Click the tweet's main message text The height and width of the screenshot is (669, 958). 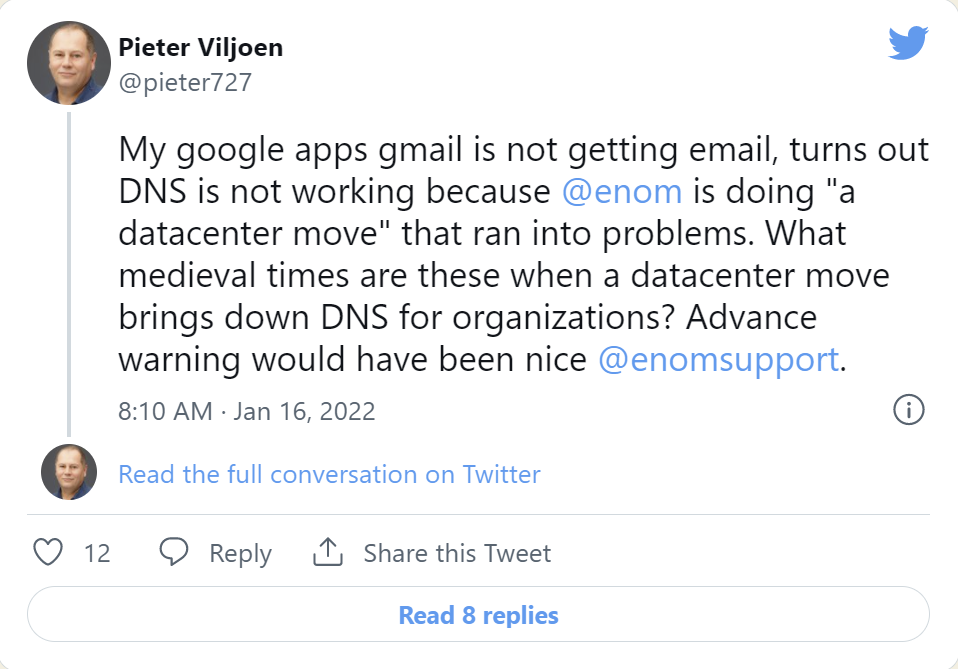(500, 255)
